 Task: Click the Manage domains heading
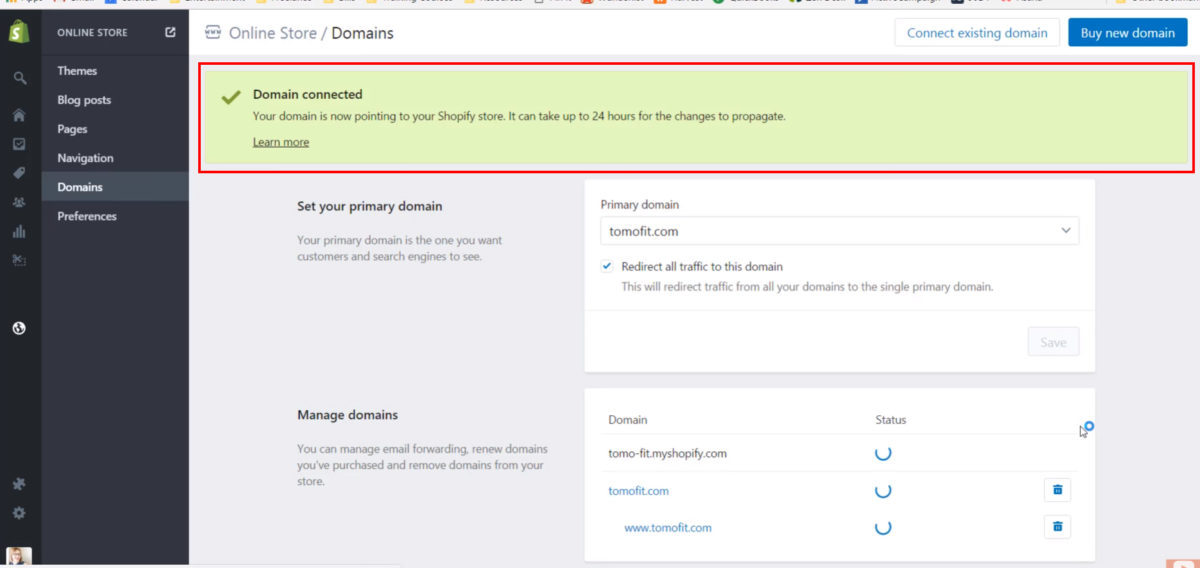347,415
